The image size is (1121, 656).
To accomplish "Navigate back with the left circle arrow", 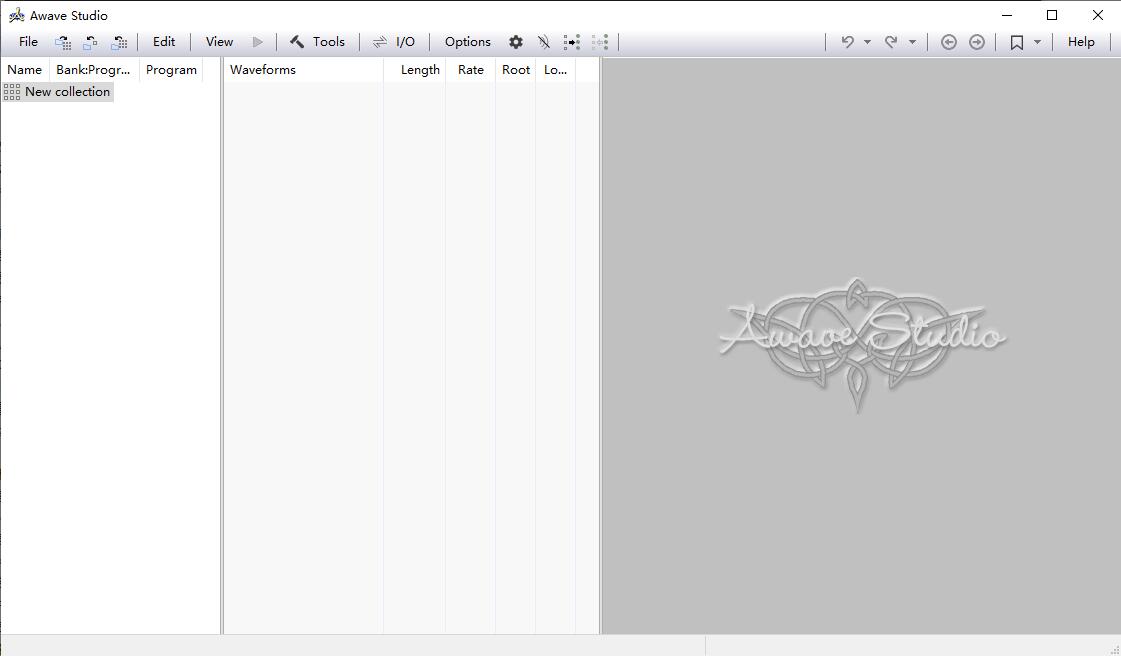I will (x=949, y=42).
